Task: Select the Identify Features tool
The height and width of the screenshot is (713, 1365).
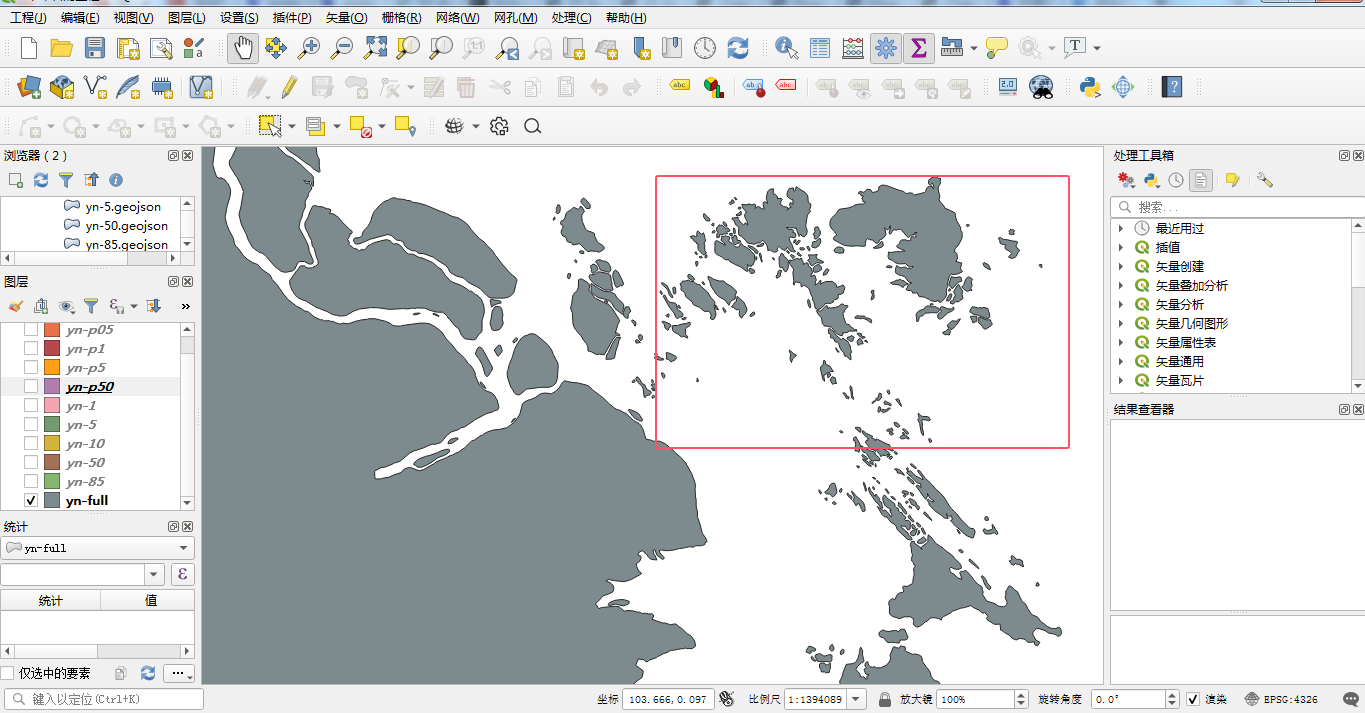Action: click(x=787, y=48)
